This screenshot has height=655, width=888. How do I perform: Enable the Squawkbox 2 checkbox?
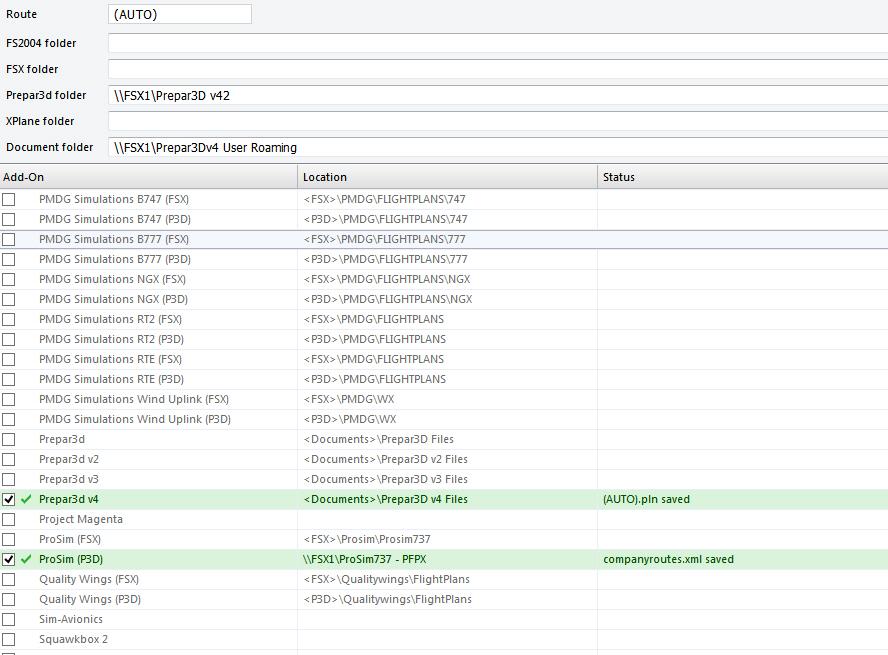point(9,639)
